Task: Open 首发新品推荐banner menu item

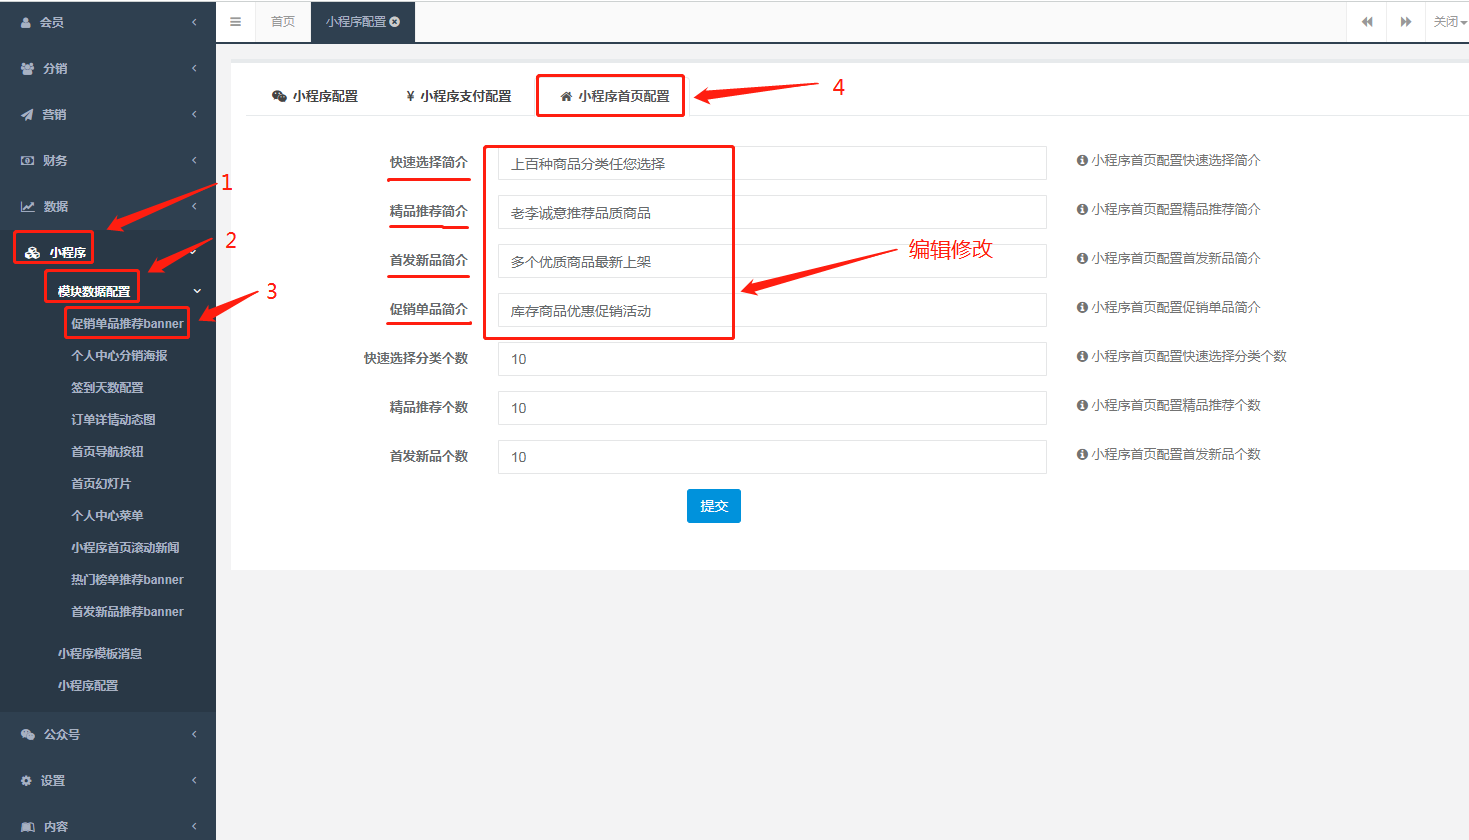Action: [x=127, y=611]
